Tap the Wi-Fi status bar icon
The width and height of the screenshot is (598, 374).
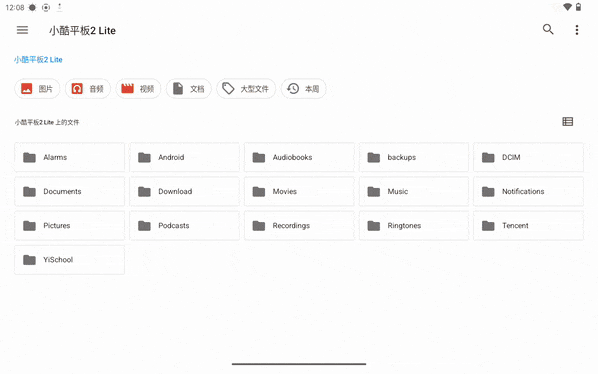tap(567, 7)
